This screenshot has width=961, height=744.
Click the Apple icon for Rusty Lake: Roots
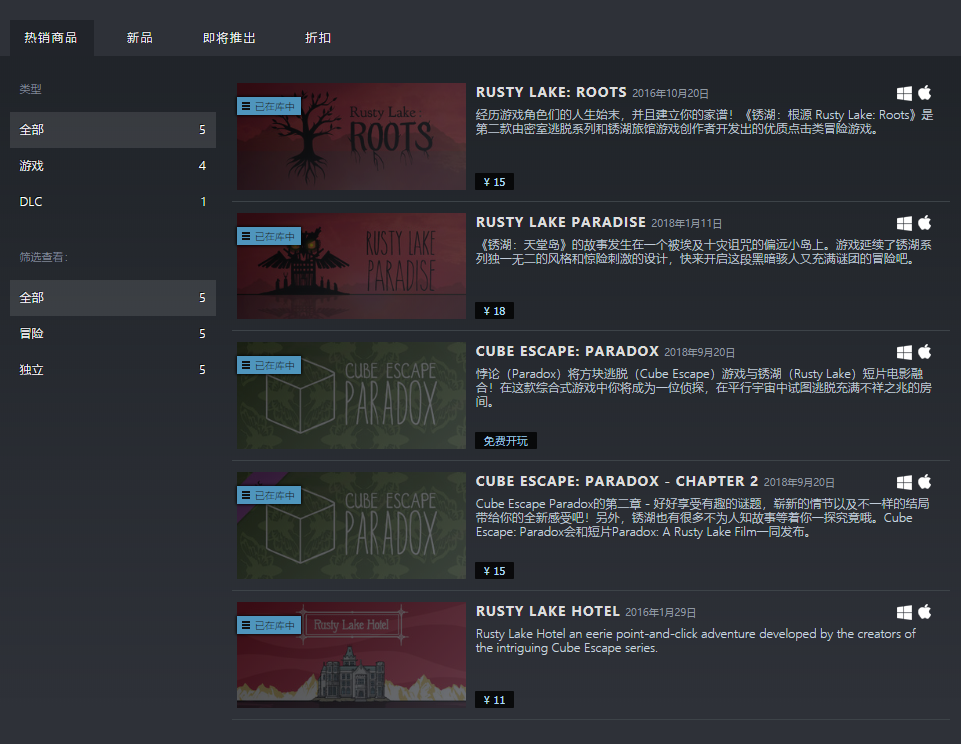tap(925, 92)
